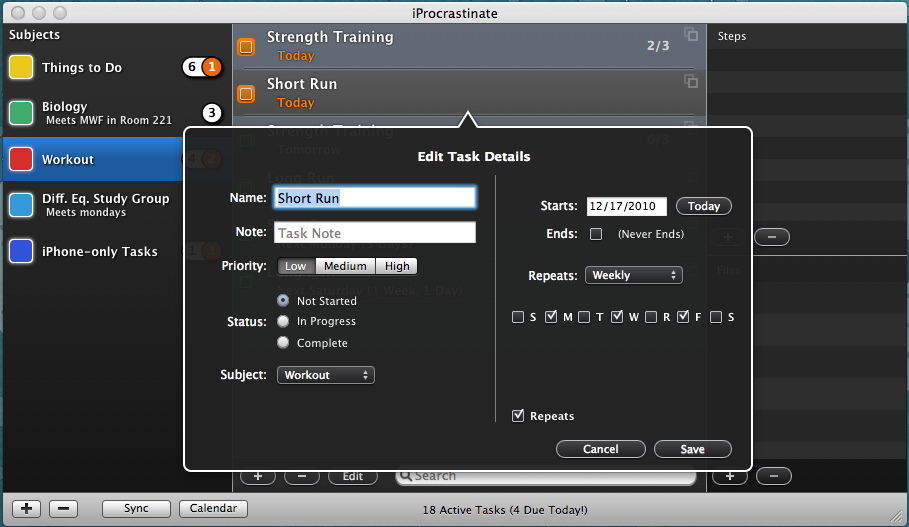Select the In Progress status radio button

coord(283,321)
